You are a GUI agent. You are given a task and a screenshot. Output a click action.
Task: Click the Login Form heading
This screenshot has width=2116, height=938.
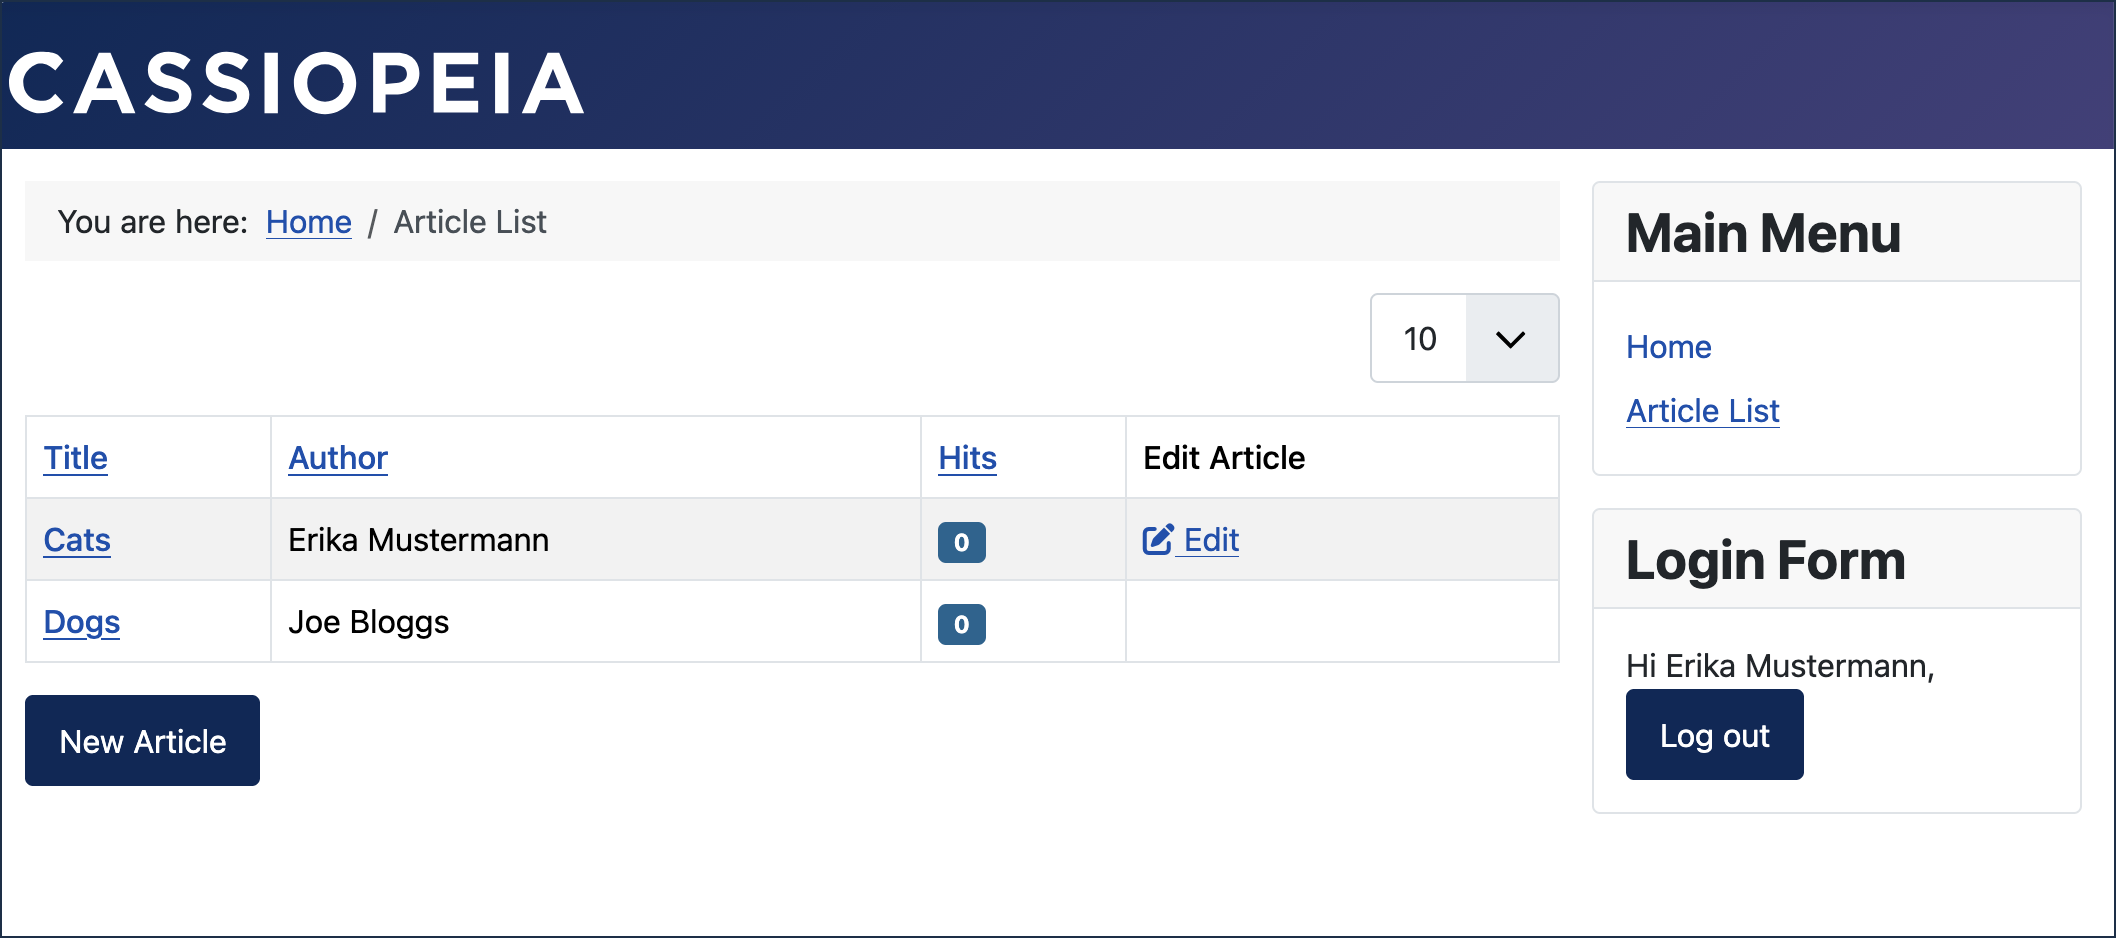click(x=1765, y=560)
